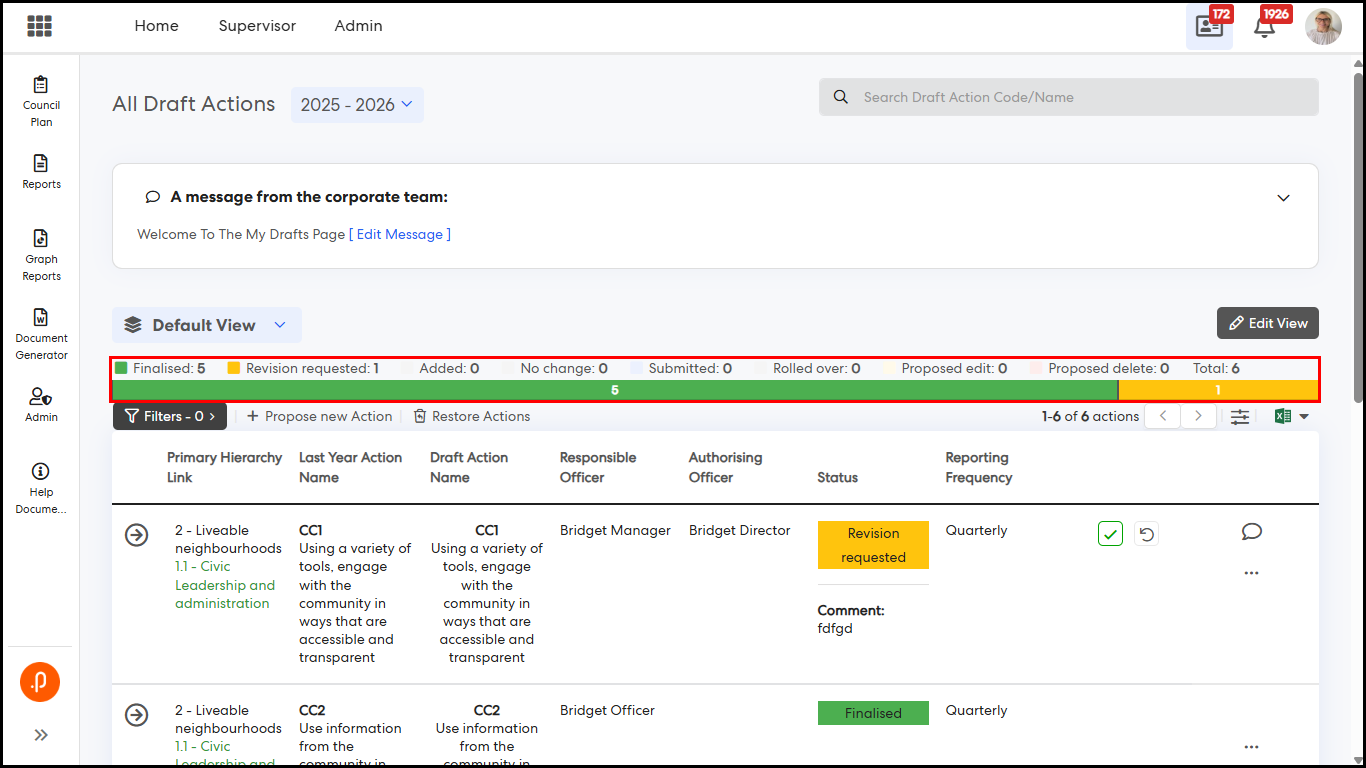The width and height of the screenshot is (1366, 768).
Task: Click the green Finalised progress bar segment
Action: [614, 390]
